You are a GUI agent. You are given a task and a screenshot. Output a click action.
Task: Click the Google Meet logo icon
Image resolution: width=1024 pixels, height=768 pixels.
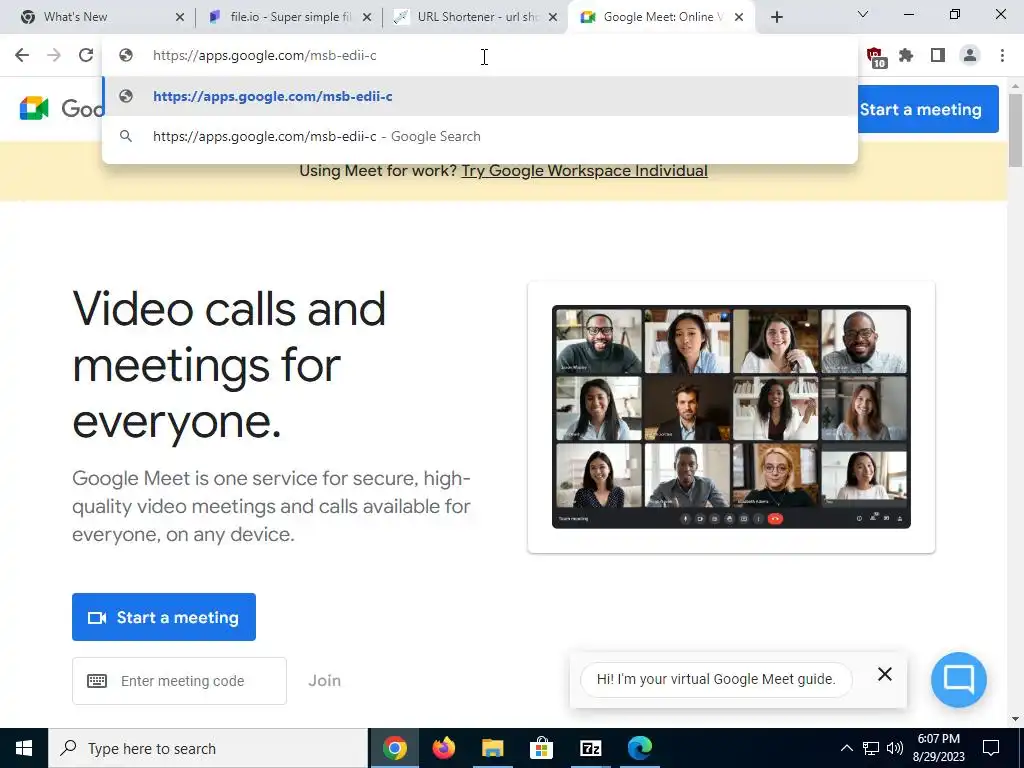point(34,108)
